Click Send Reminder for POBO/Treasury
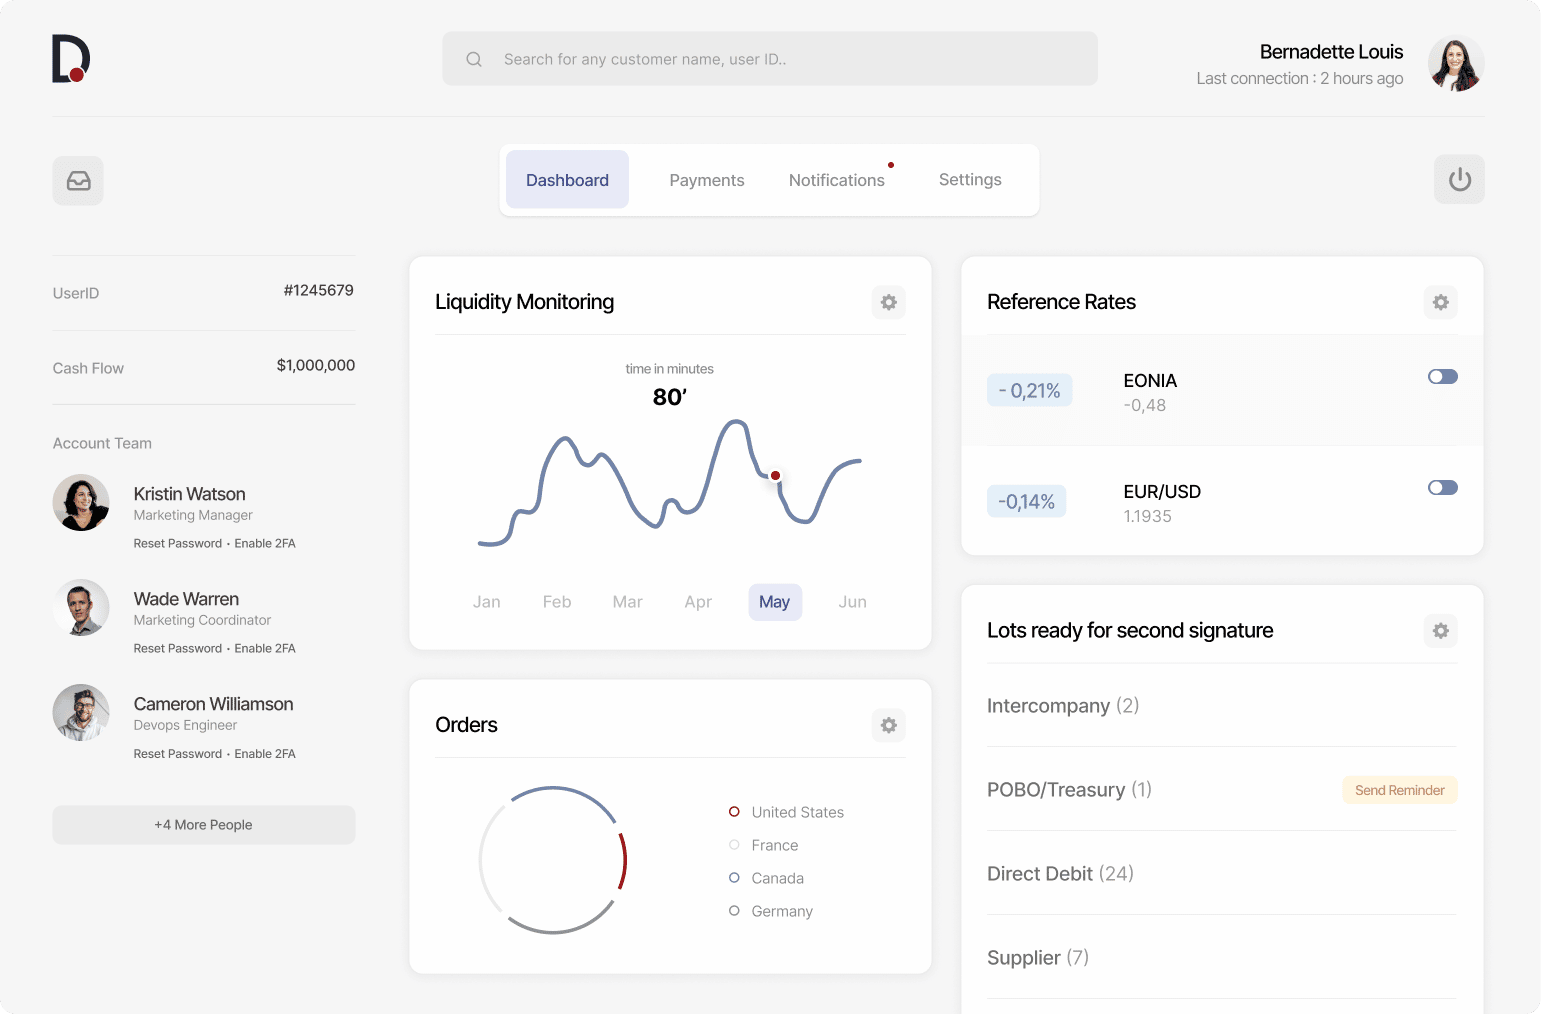This screenshot has height=1014, width=1541. pyautogui.click(x=1400, y=790)
